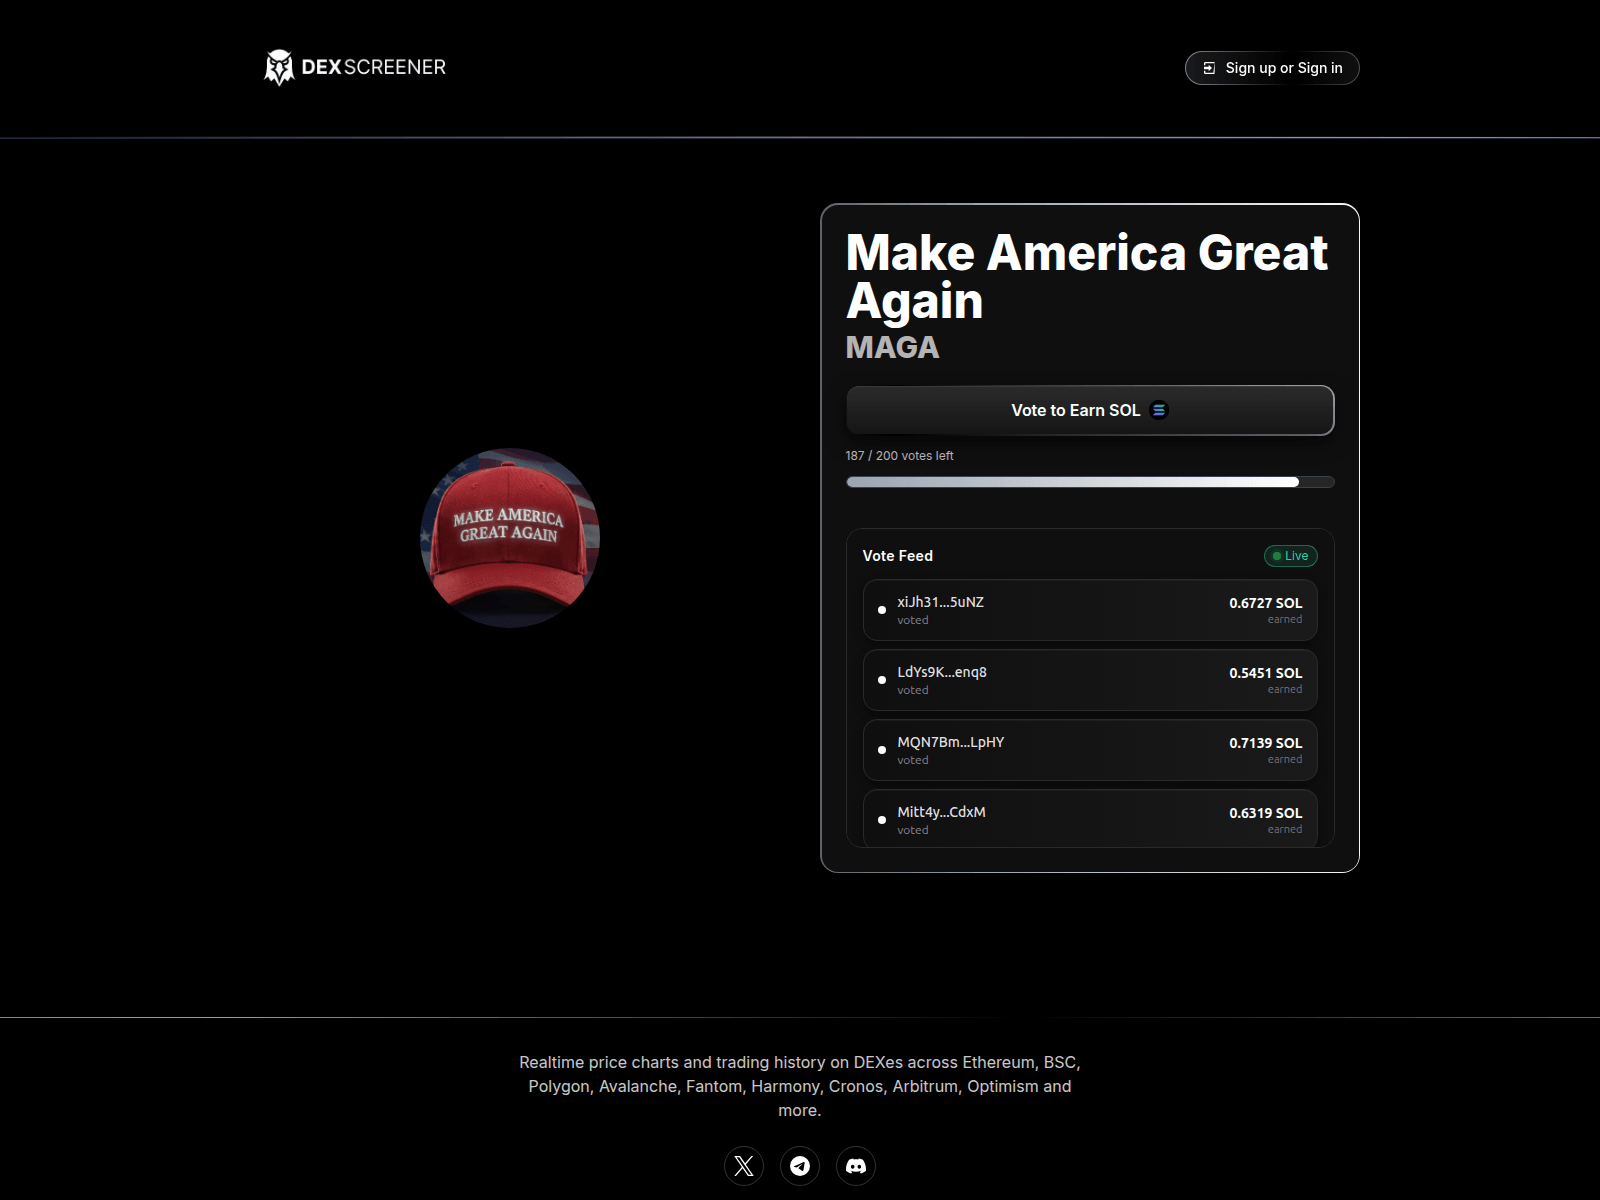Select the LdYs9K...enq8 vote feed row

pos(1090,680)
